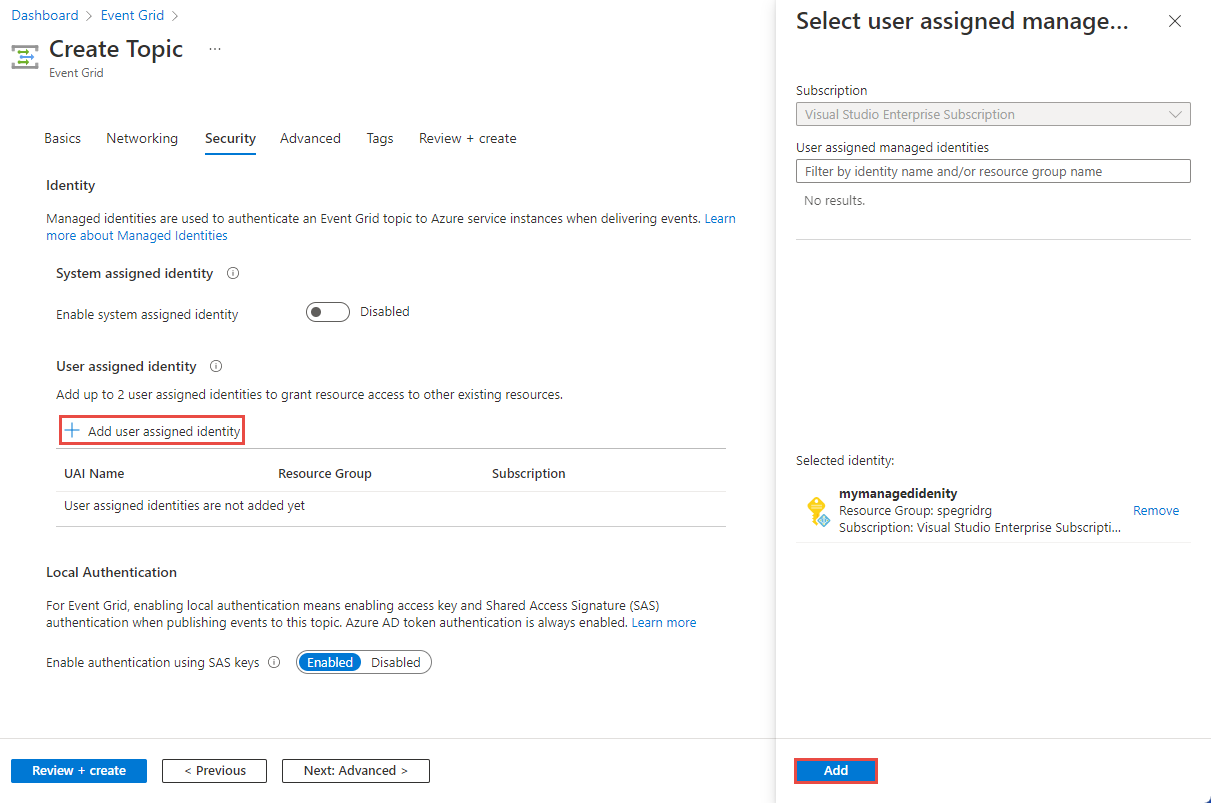Click the Event Grid topic icon near Create Topic
Screen dimensions: 1211x803
pos(24,56)
